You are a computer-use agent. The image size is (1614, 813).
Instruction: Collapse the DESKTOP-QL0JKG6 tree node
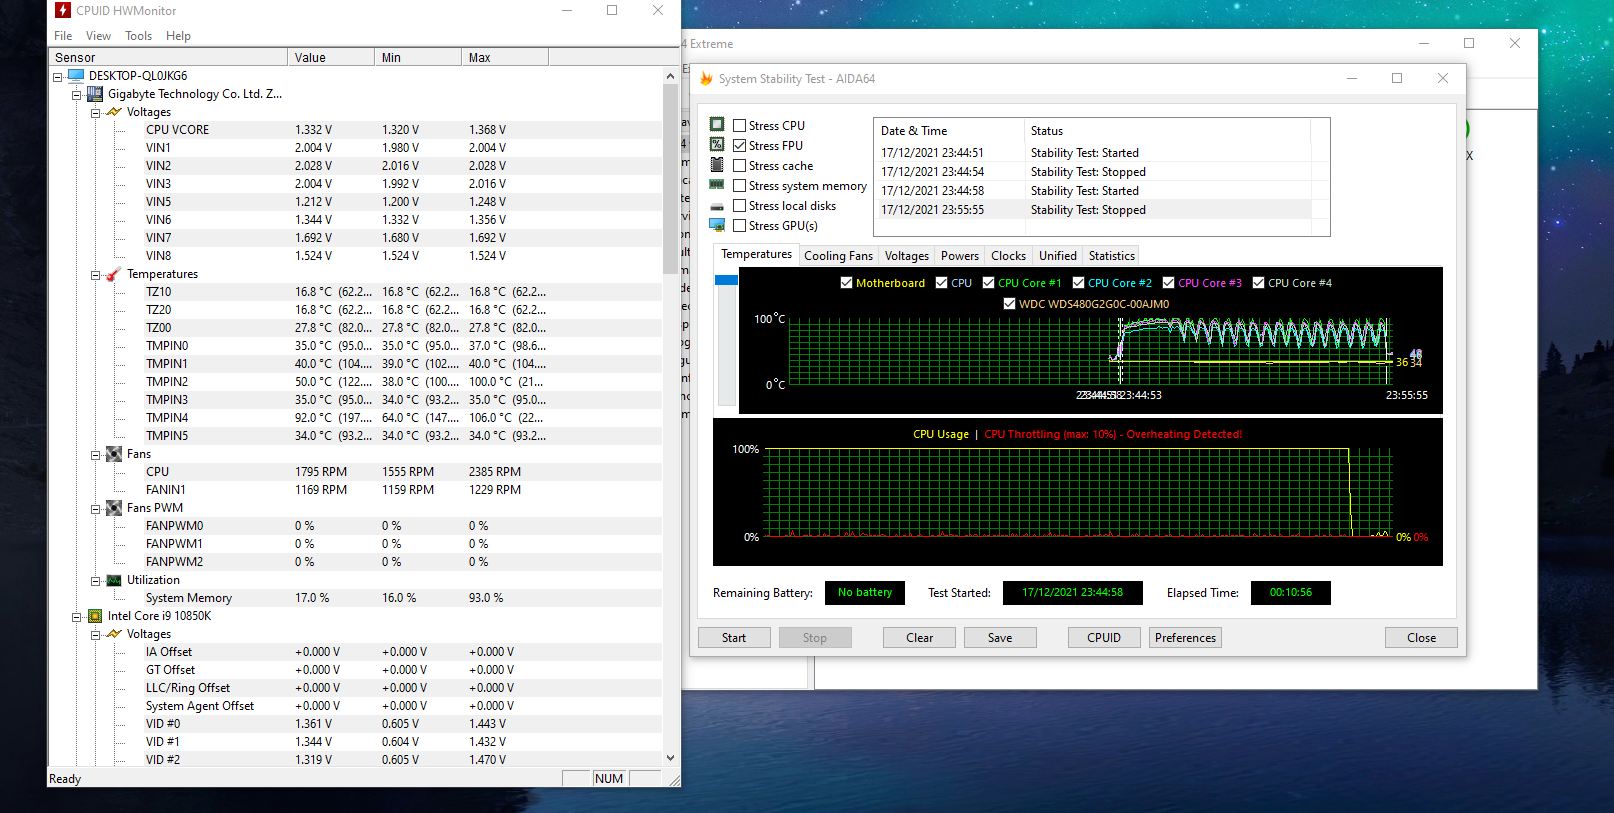[x=58, y=77]
